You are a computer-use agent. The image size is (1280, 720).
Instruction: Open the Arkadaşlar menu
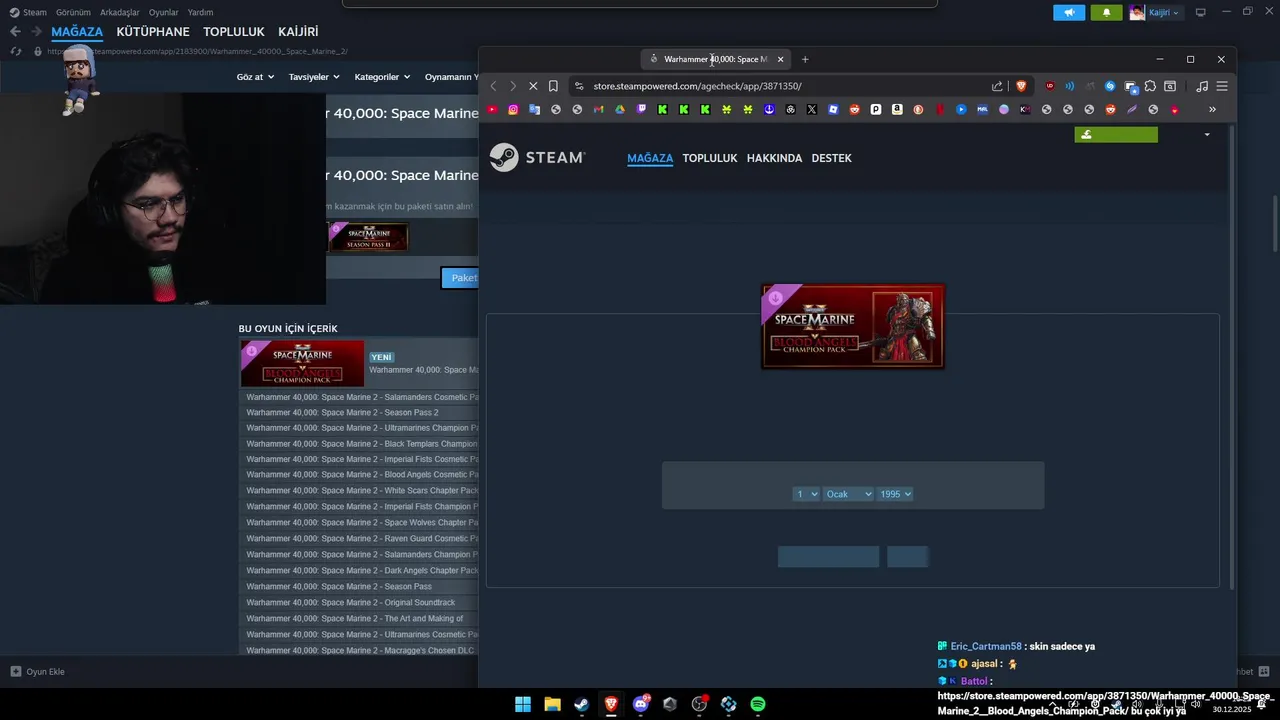(120, 13)
